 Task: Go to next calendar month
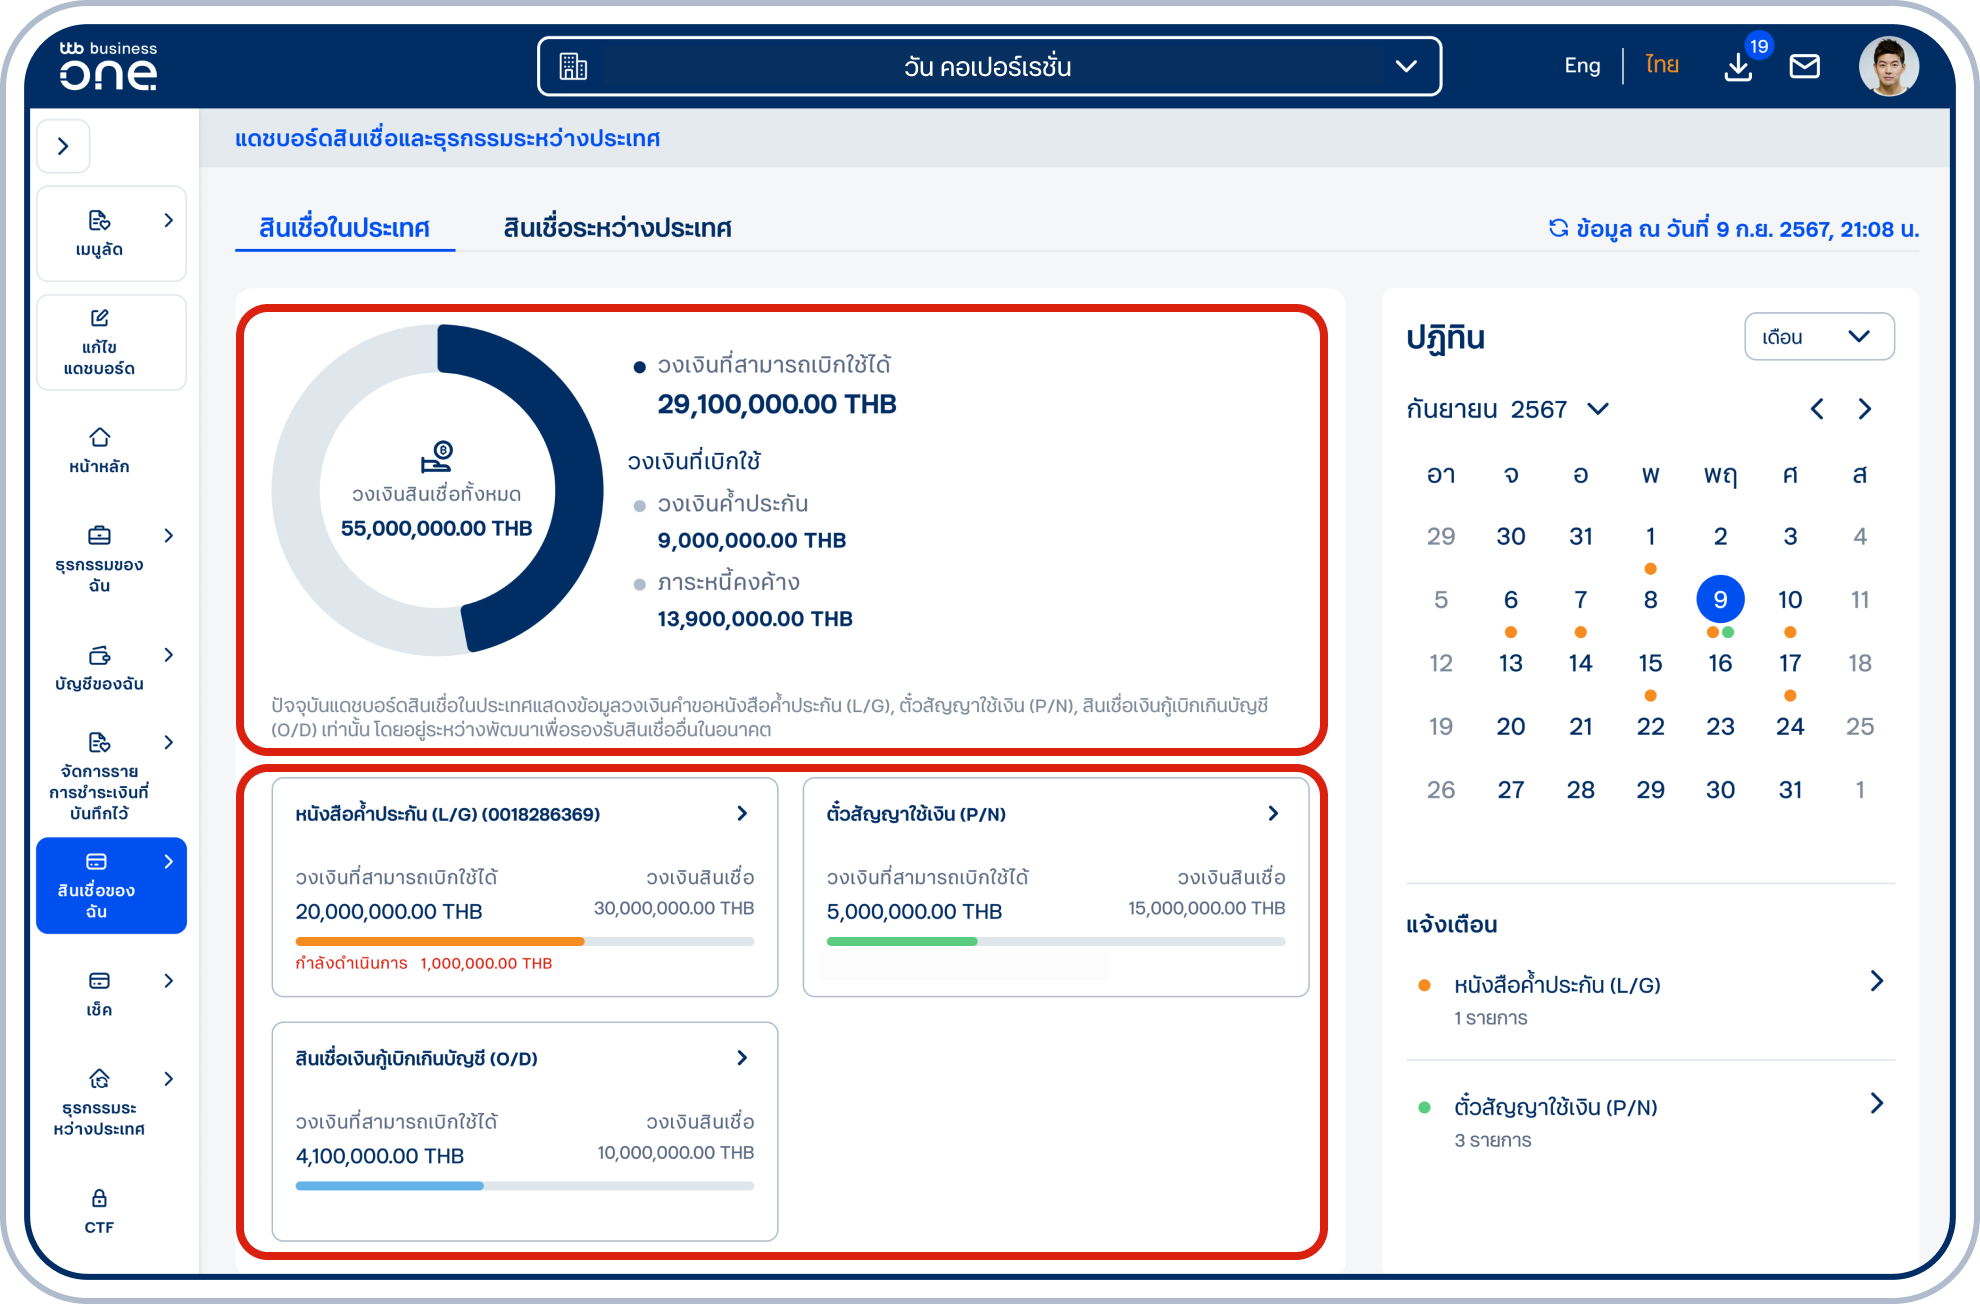click(1864, 409)
